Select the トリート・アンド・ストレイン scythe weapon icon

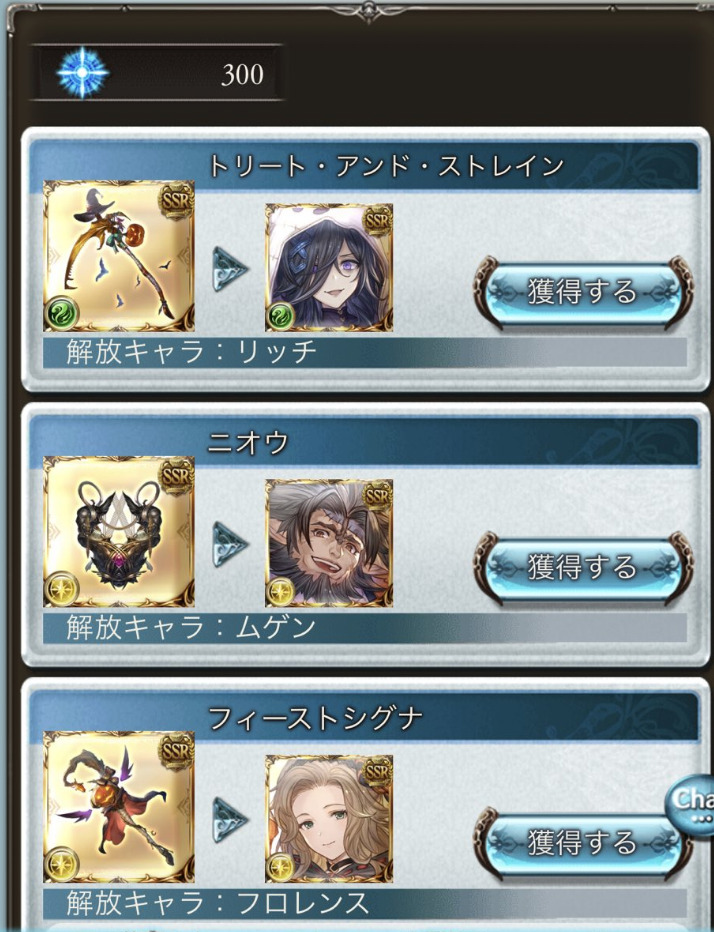119,256
